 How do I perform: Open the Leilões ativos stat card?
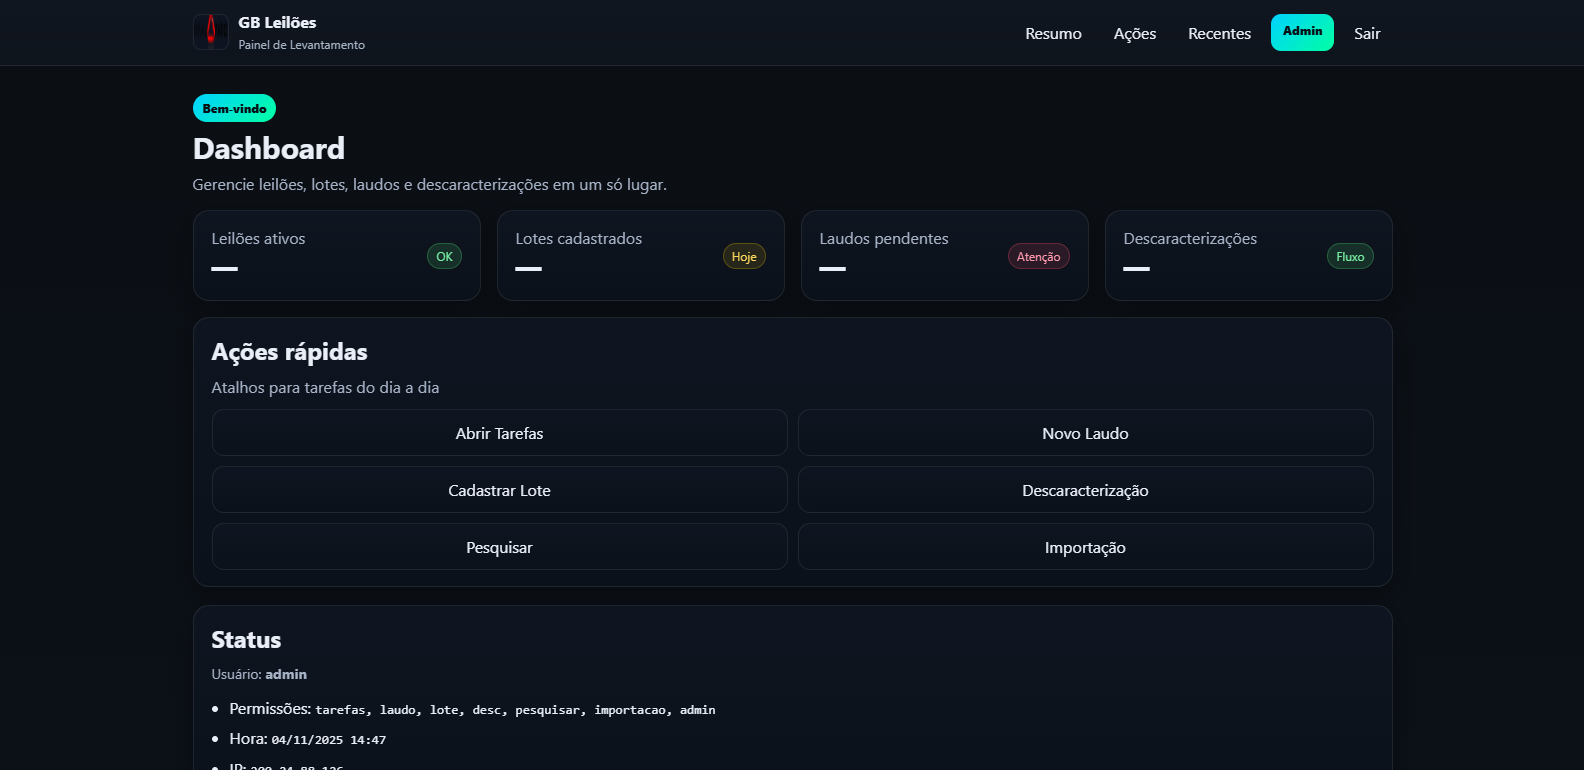[x=336, y=255]
